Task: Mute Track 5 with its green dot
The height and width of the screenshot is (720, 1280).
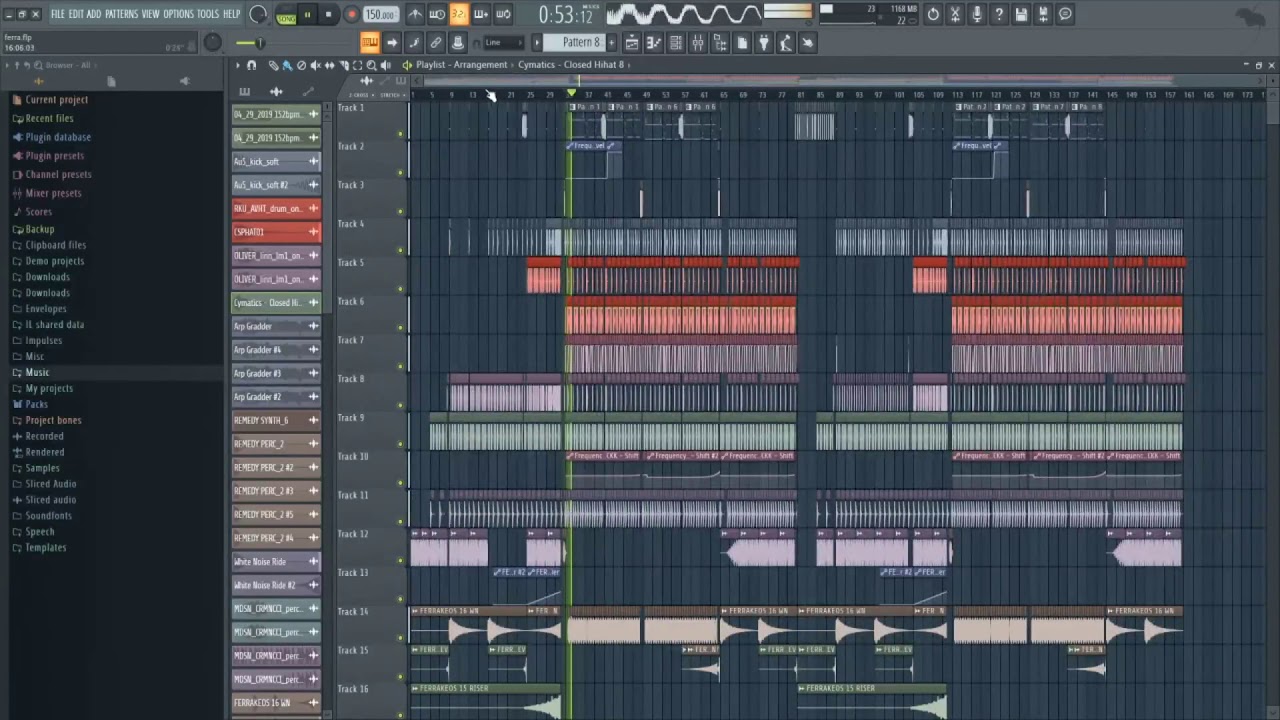Action: [401, 289]
